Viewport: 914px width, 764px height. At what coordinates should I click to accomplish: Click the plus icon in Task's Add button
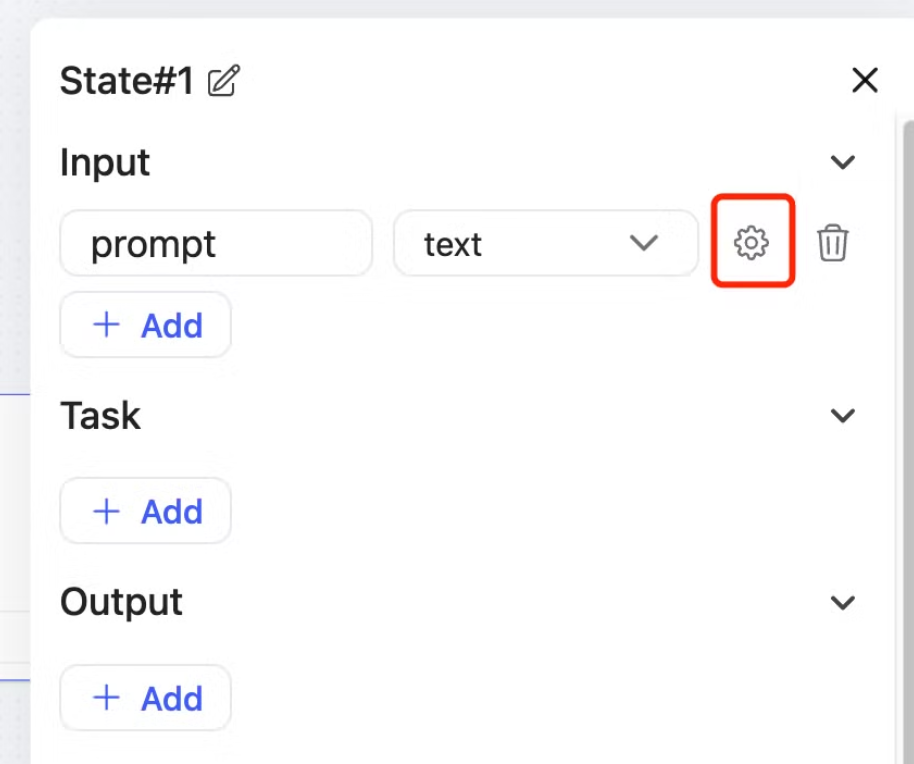point(106,511)
